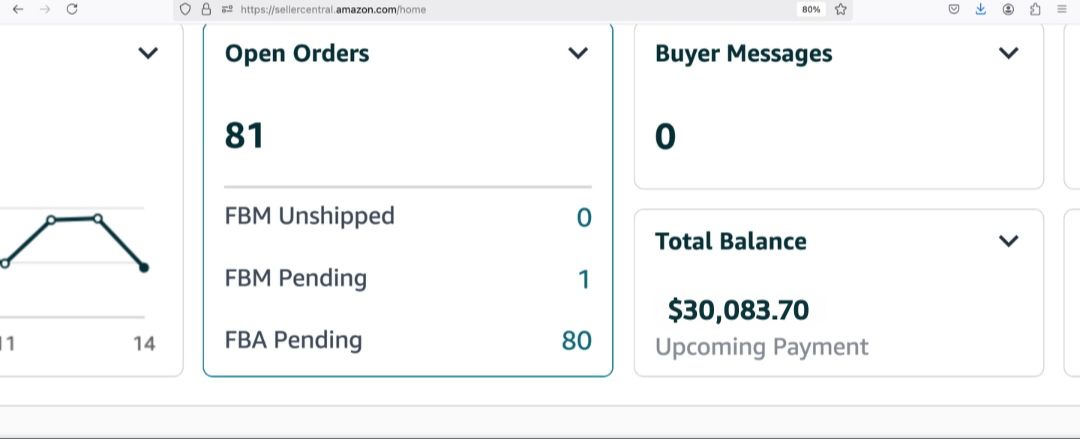Screen dimensions: 1080x439
Task: Collapse the Open Orders card
Action: pyautogui.click(x=578, y=54)
